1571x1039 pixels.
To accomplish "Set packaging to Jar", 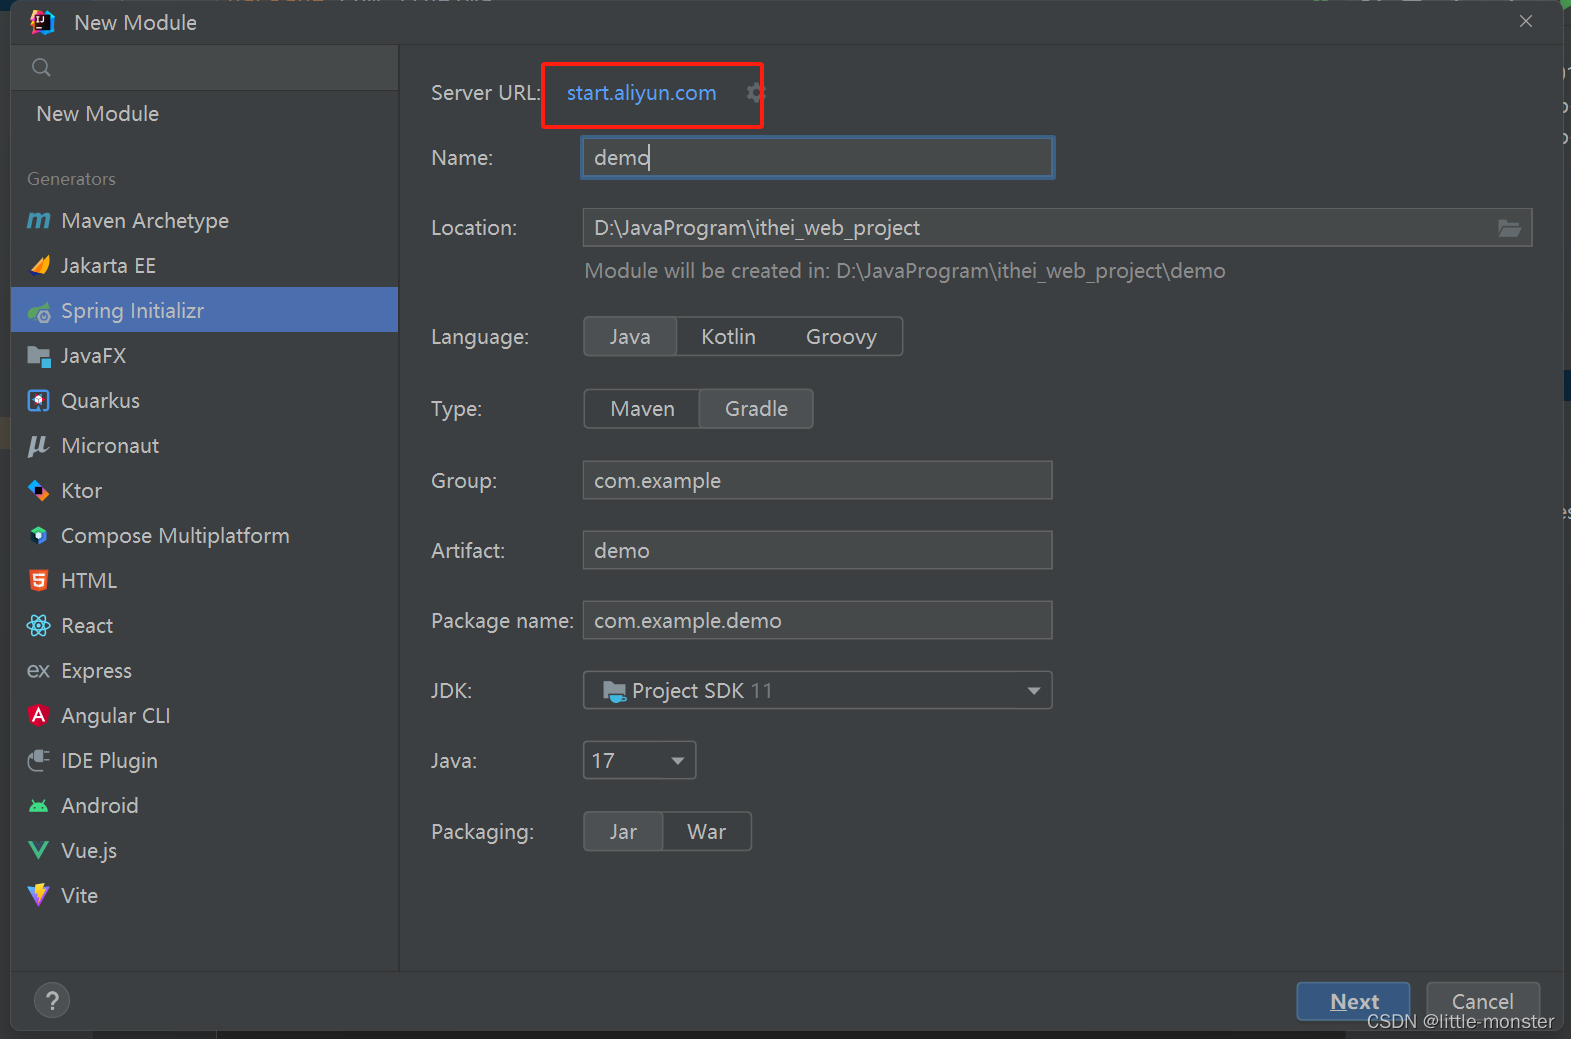I will 623,832.
